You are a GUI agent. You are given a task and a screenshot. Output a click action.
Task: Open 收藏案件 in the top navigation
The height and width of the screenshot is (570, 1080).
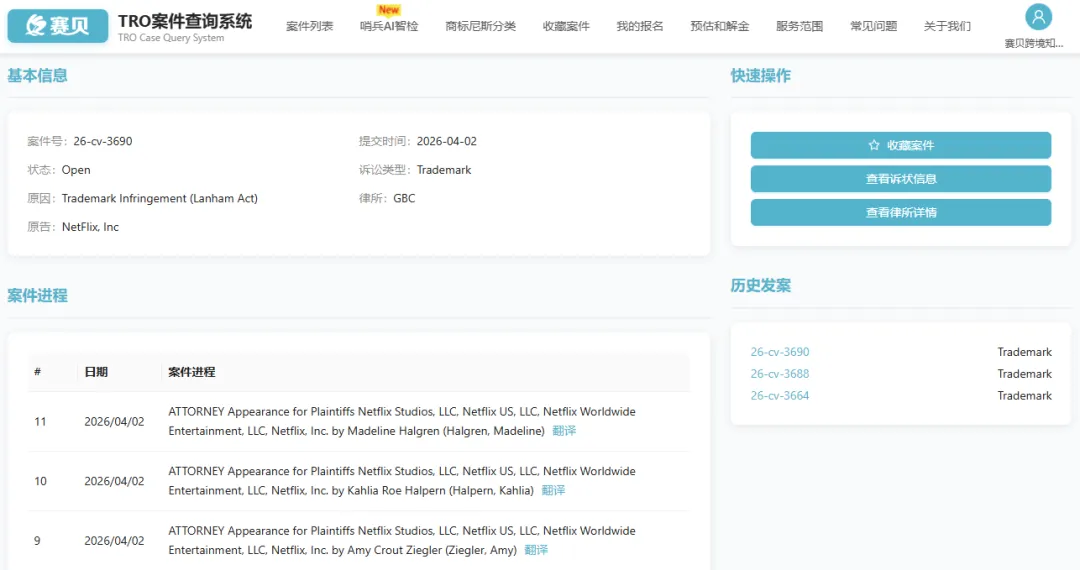pos(566,26)
